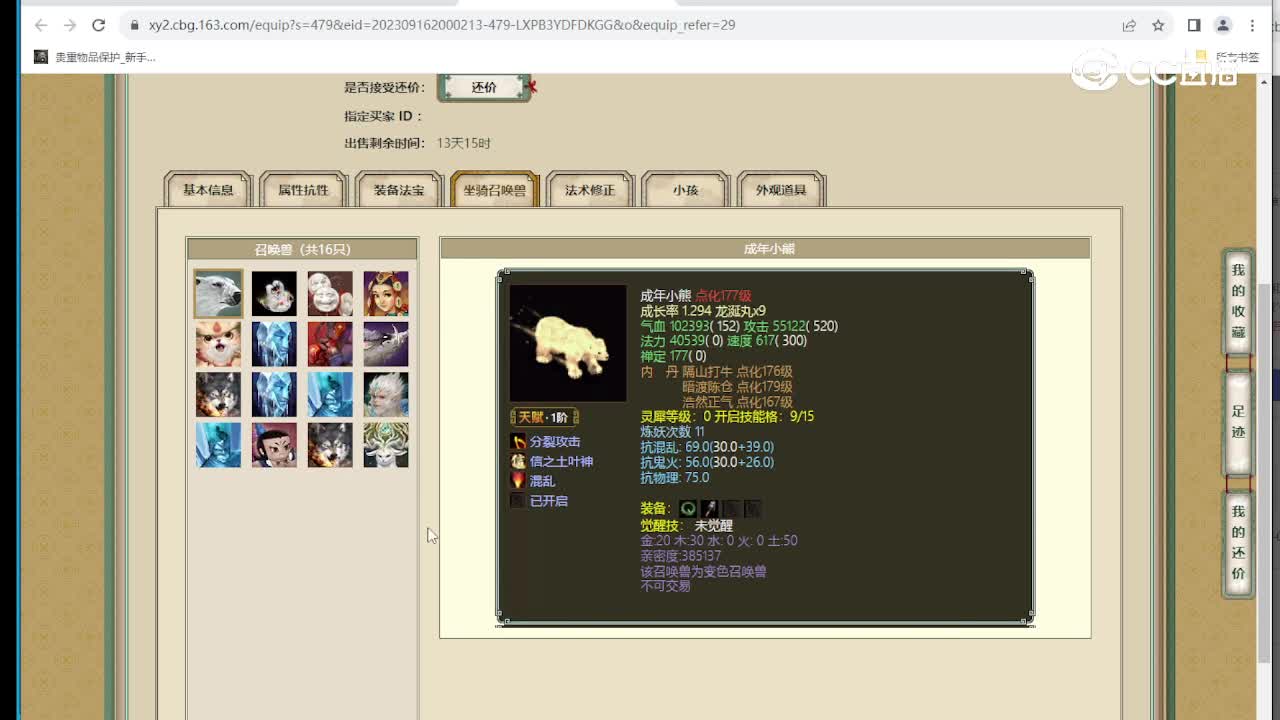Click the 亲密度:385137 text
The height and width of the screenshot is (720, 1280).
click(x=681, y=556)
